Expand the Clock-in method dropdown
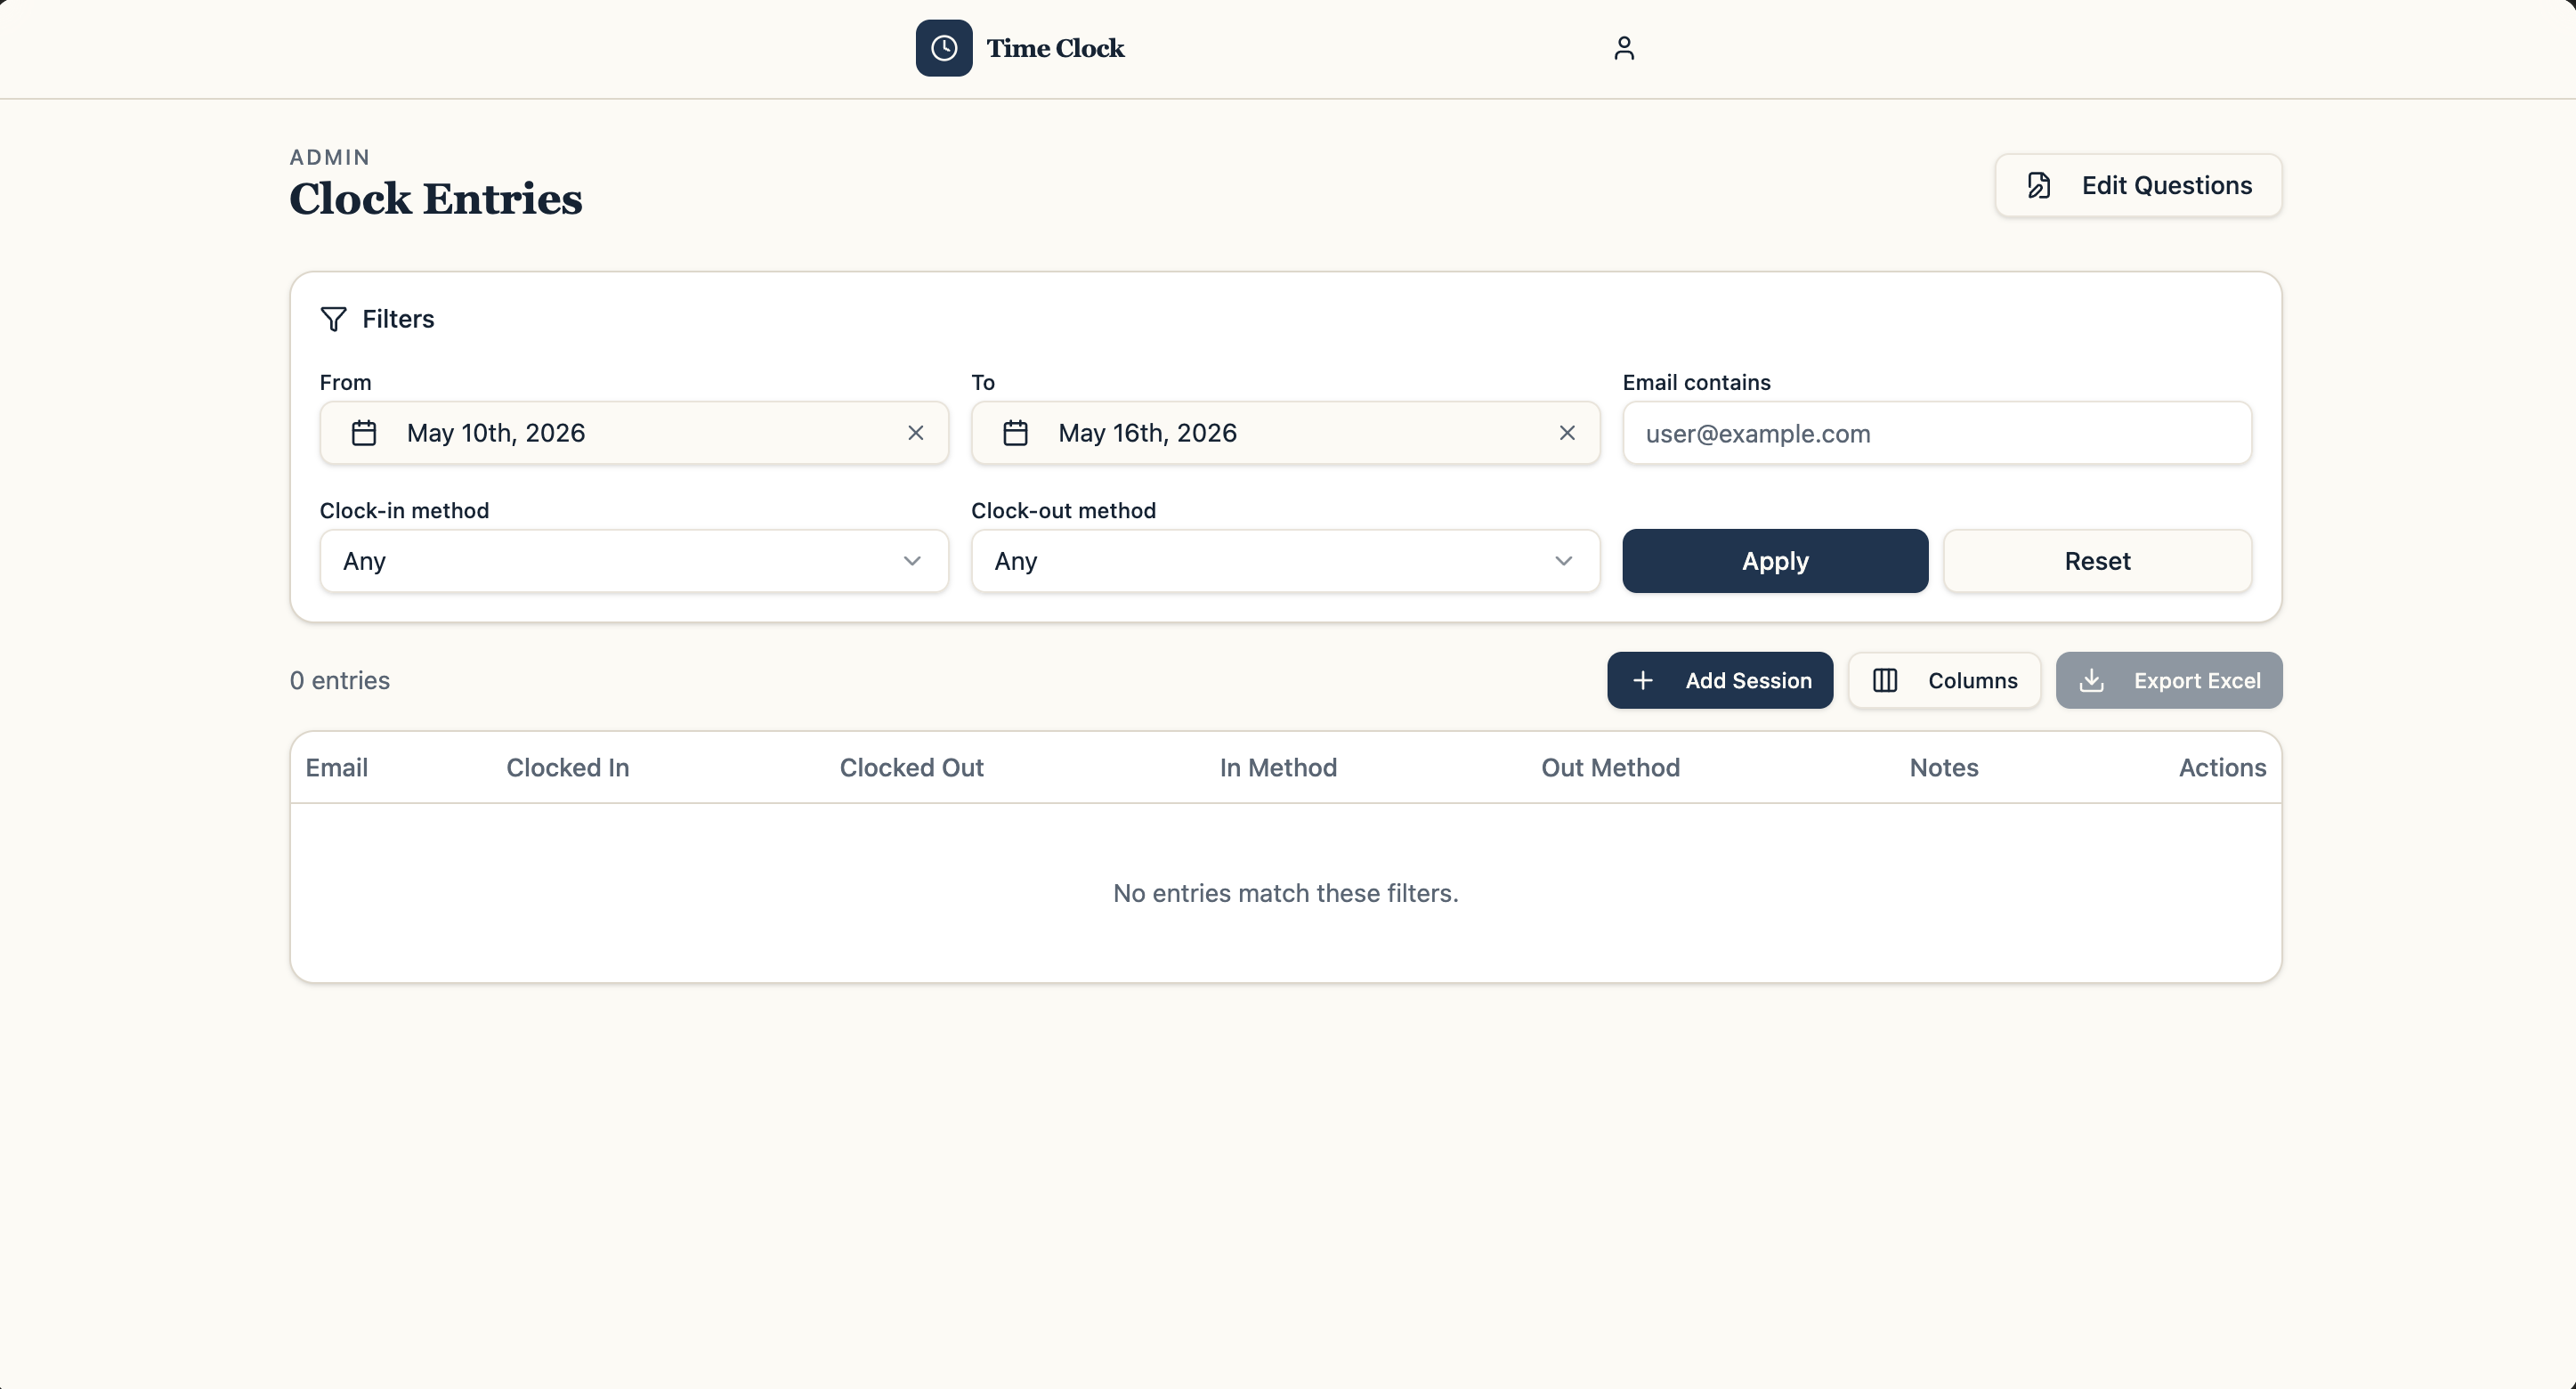 [x=634, y=561]
